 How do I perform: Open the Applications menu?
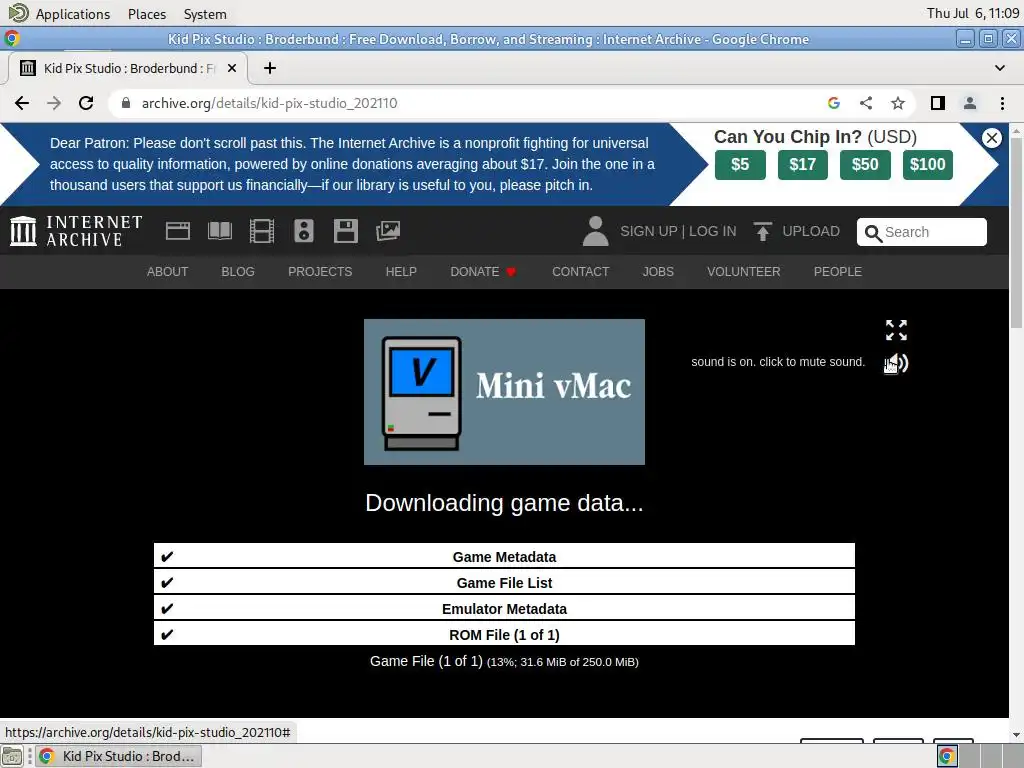[x=72, y=14]
